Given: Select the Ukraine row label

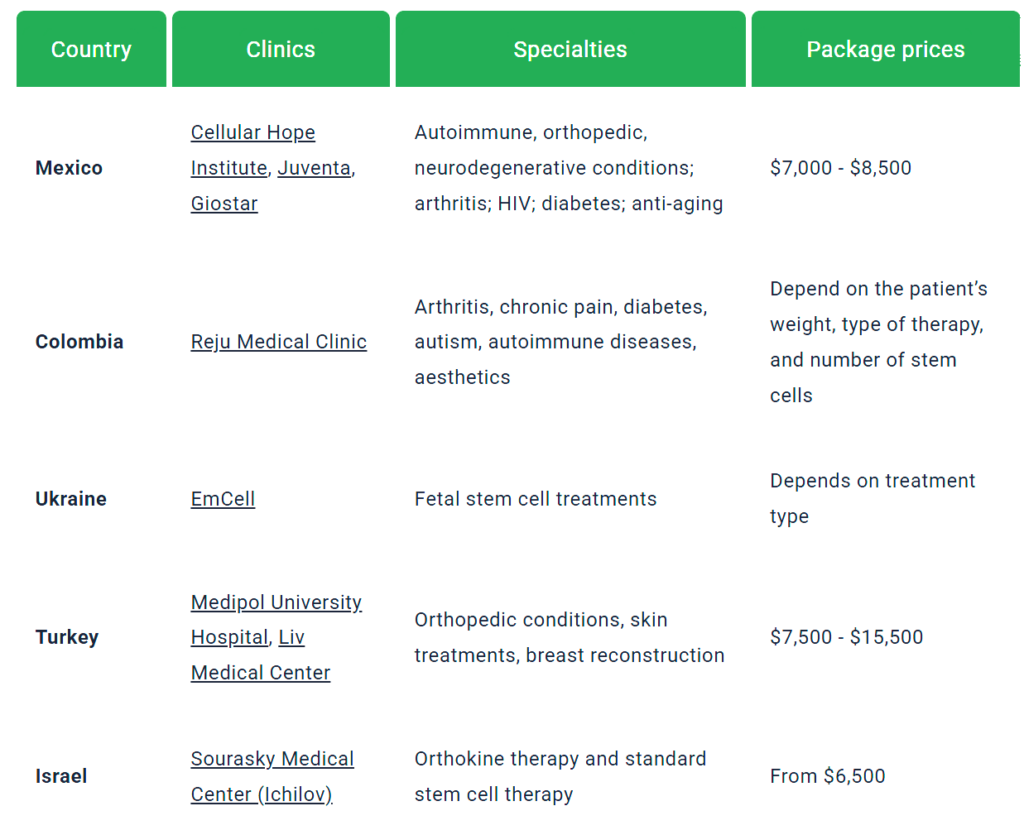Looking at the screenshot, I should pos(71,499).
